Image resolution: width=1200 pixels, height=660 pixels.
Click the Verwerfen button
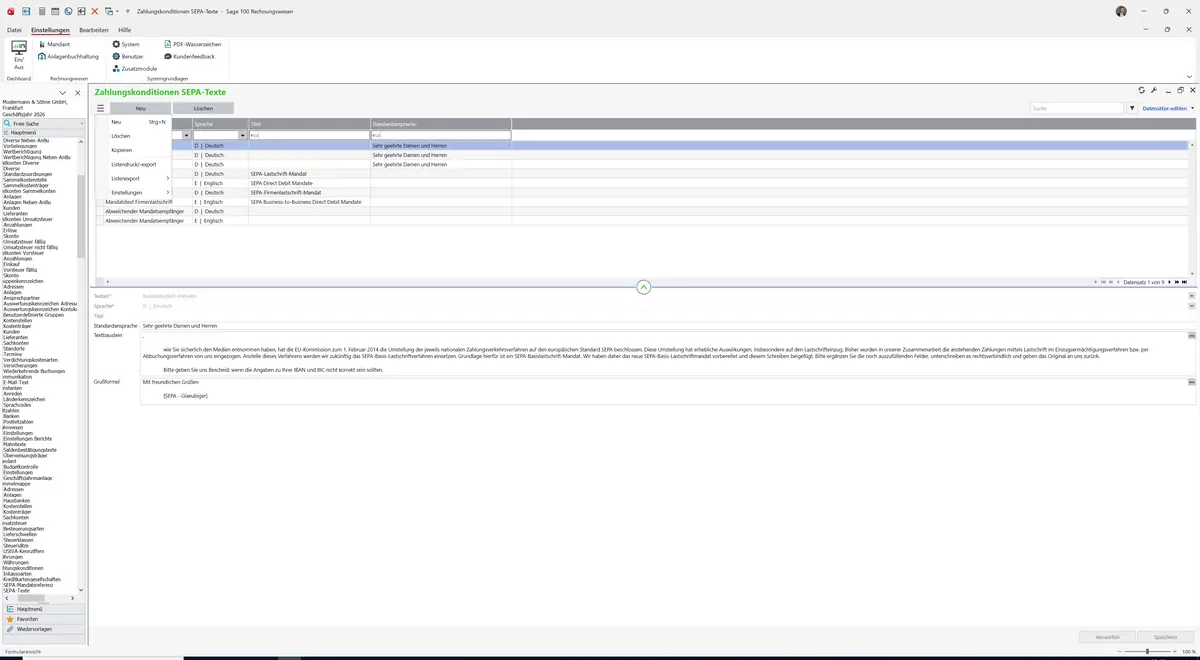pos(1107,636)
